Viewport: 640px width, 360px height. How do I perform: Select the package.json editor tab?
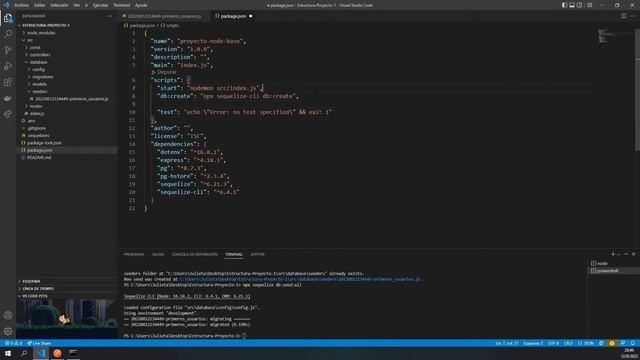pos(233,16)
